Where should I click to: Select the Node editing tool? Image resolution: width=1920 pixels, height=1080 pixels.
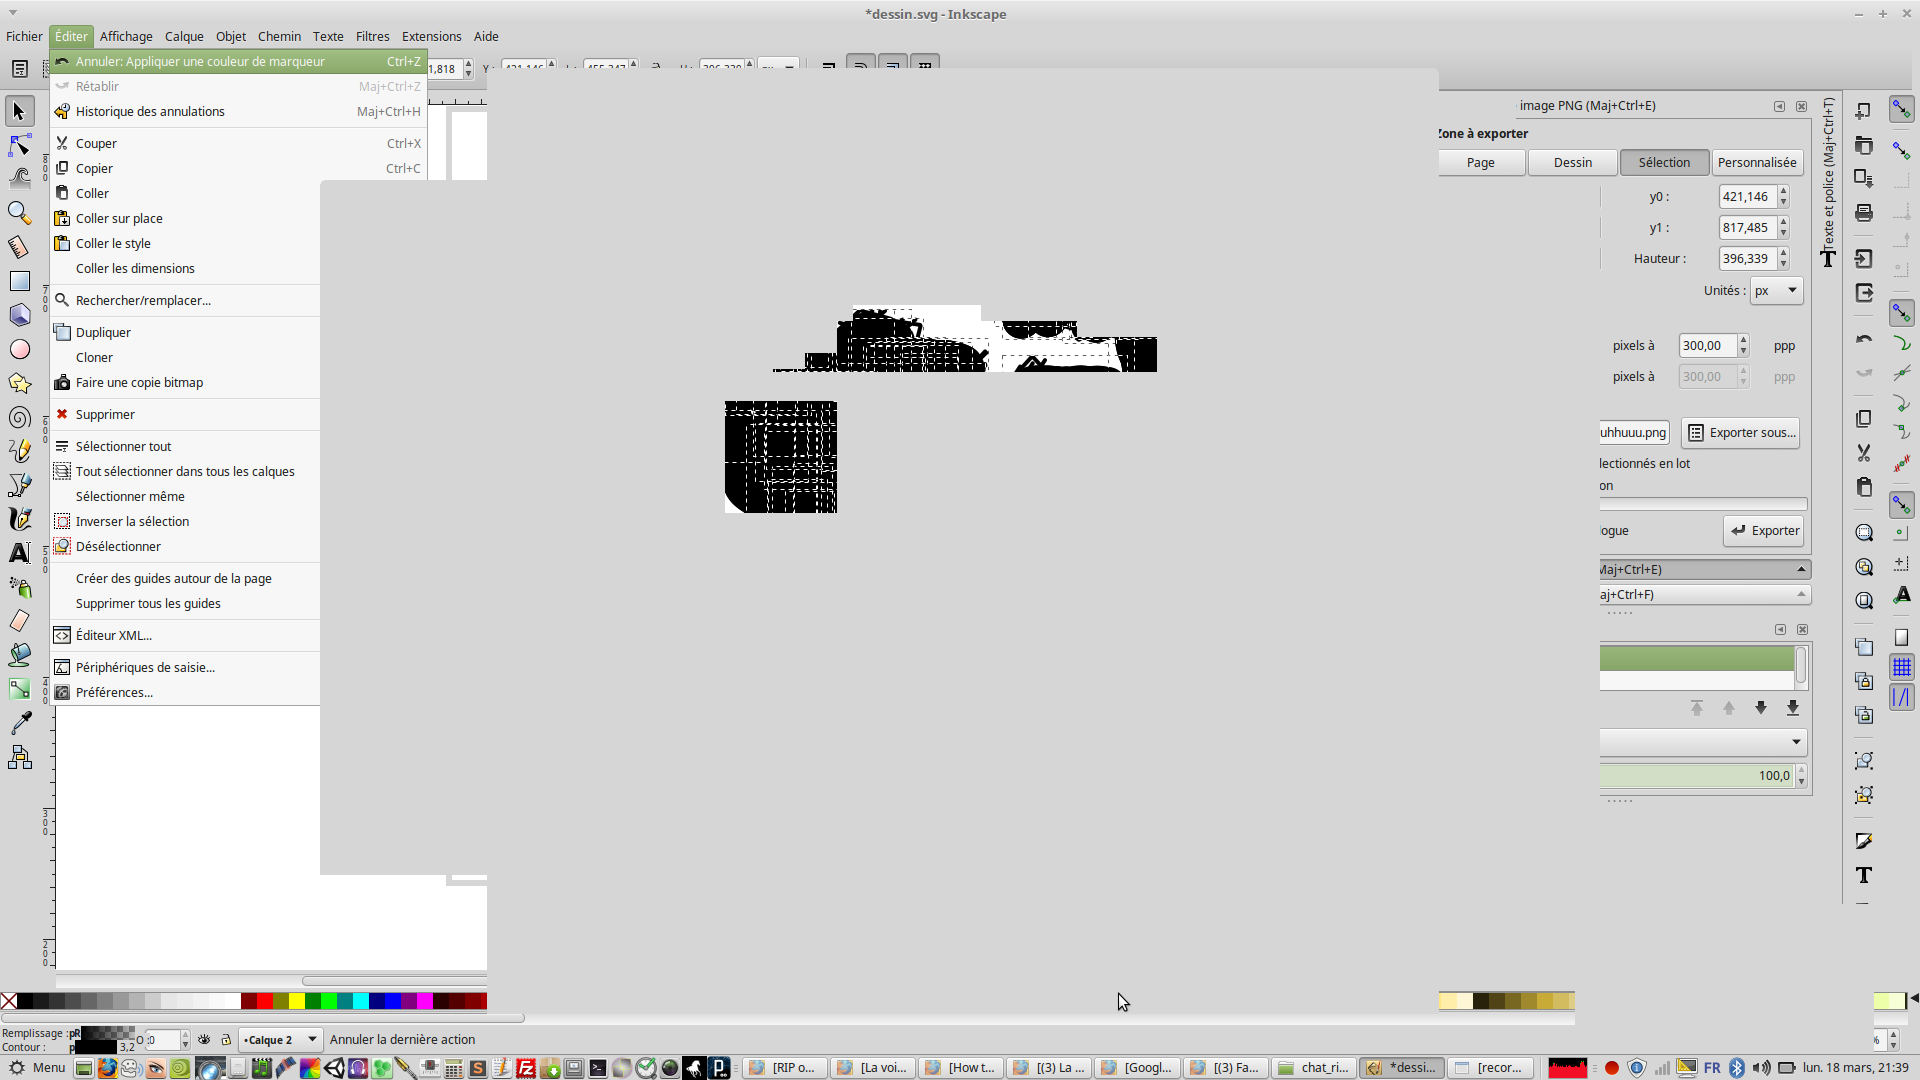pyautogui.click(x=19, y=146)
